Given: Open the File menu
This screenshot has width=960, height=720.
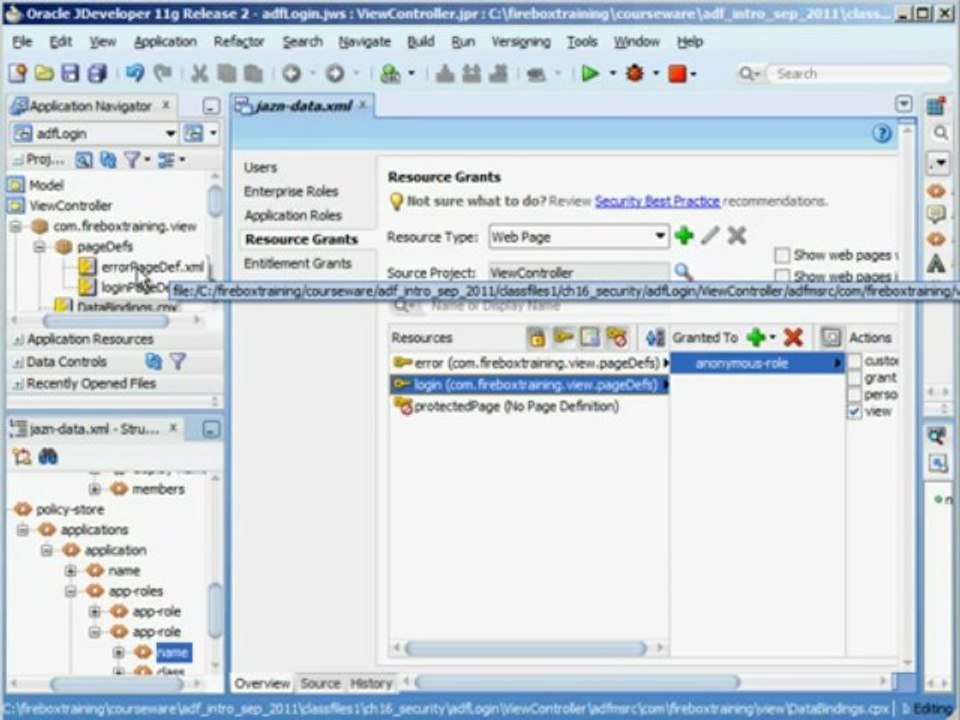Looking at the screenshot, I should click(22, 42).
